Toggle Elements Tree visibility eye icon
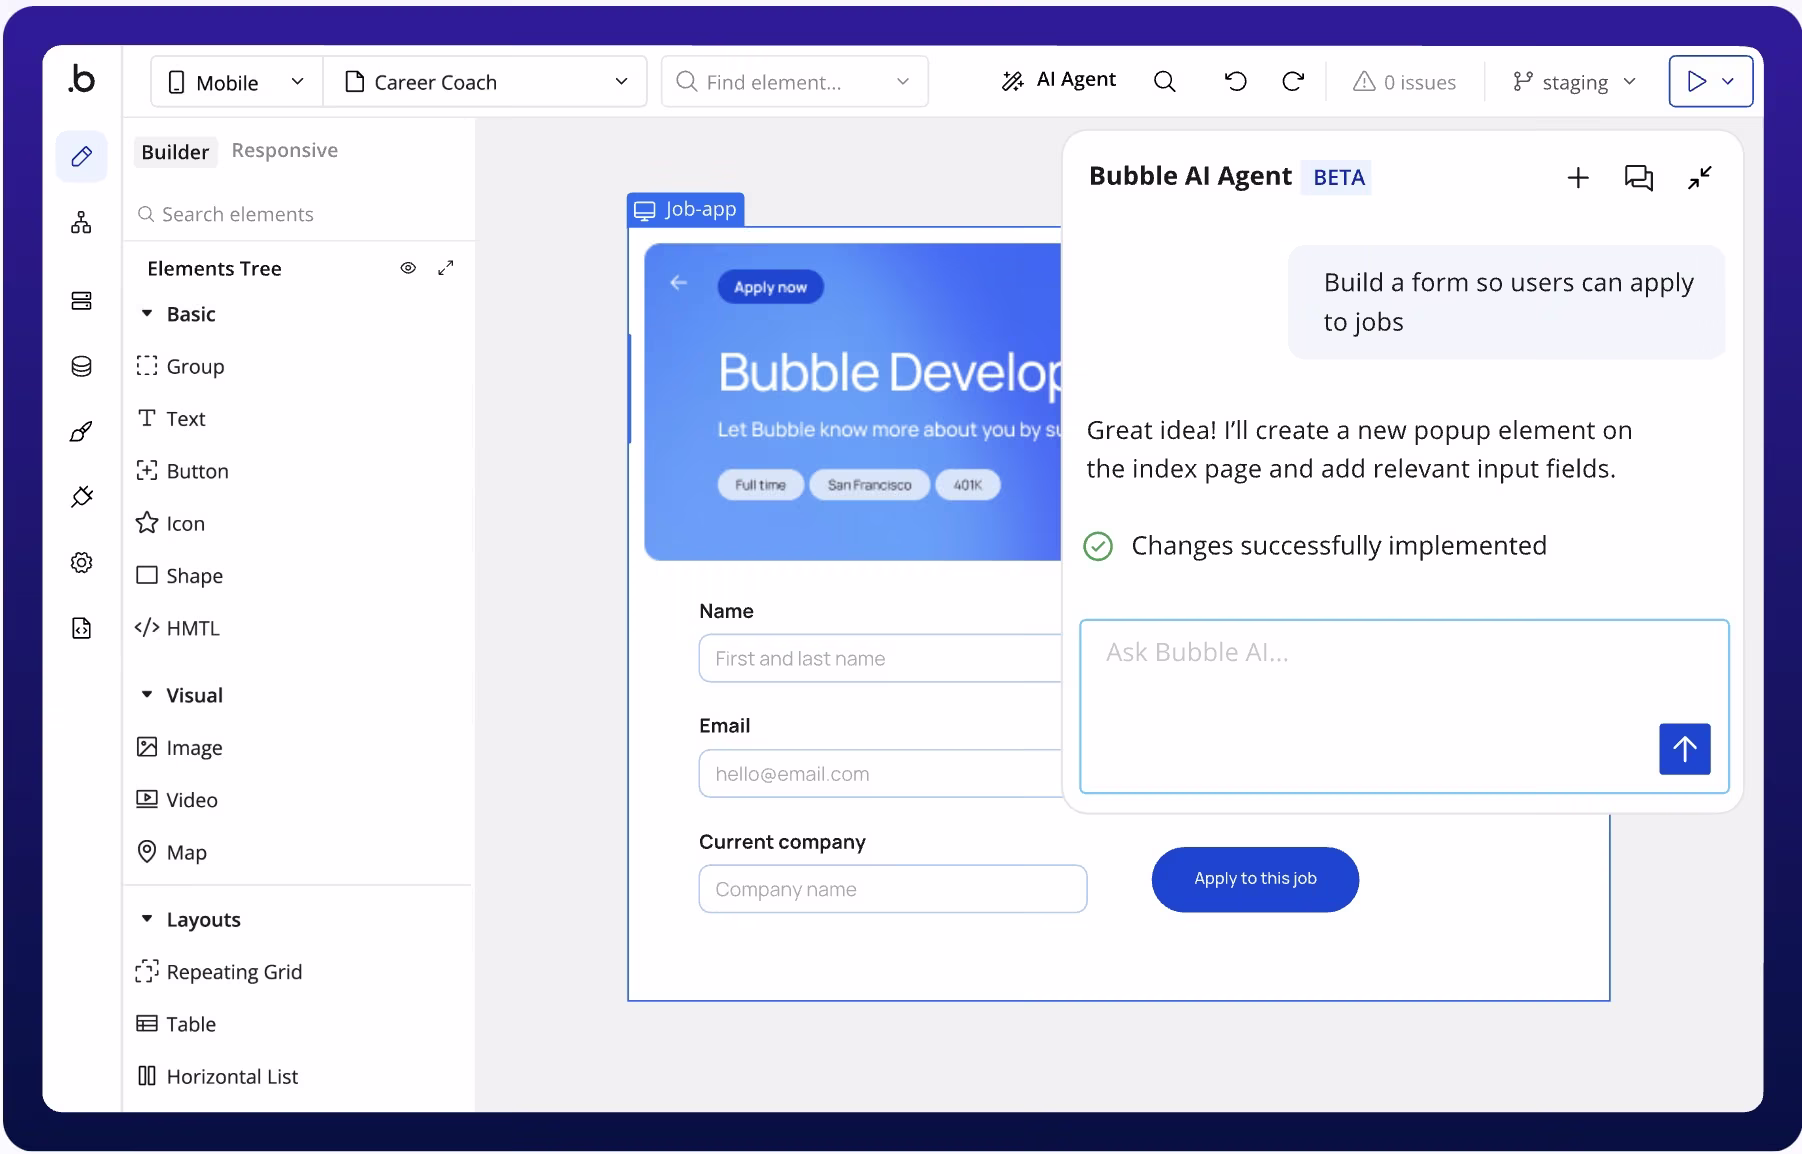Image resolution: width=1802 pixels, height=1154 pixels. point(408,268)
